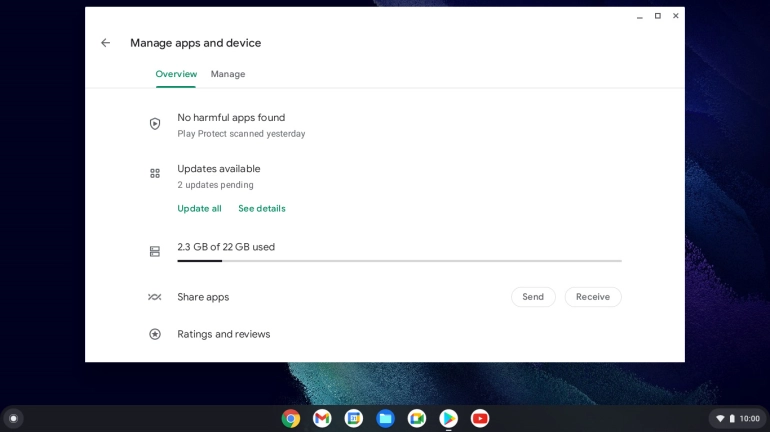Viewport: 770px width, 432px height.
Task: Click the storage usage icon
Action: coord(155,252)
